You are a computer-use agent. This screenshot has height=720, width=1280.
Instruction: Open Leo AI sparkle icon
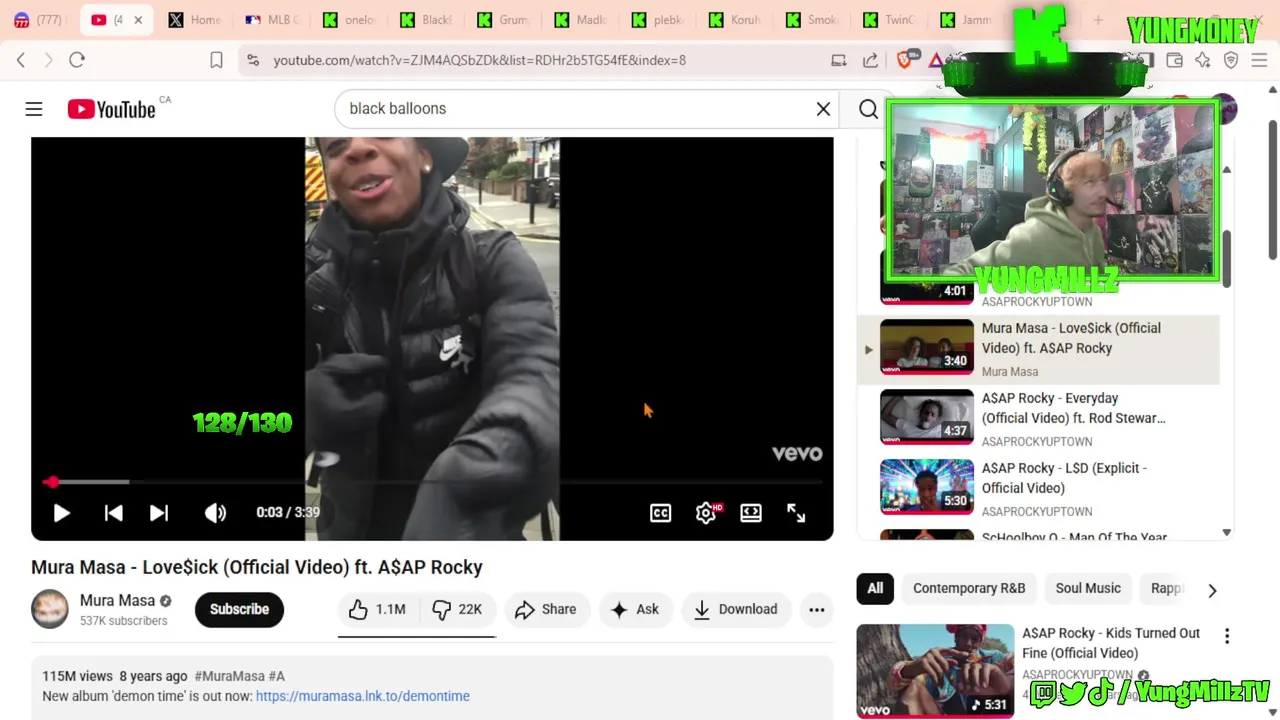[x=1202, y=60]
